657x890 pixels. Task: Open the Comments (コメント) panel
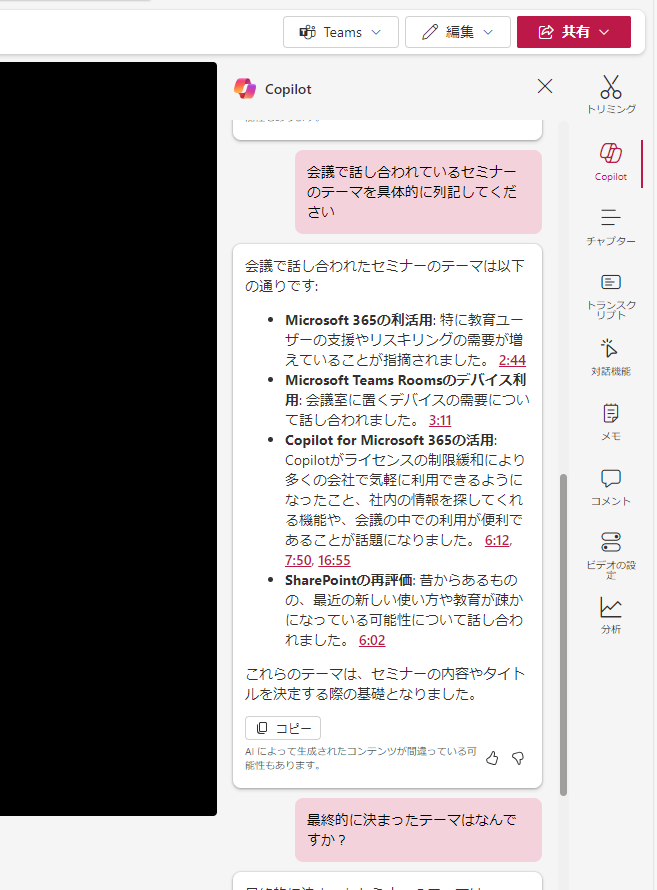[x=610, y=487]
